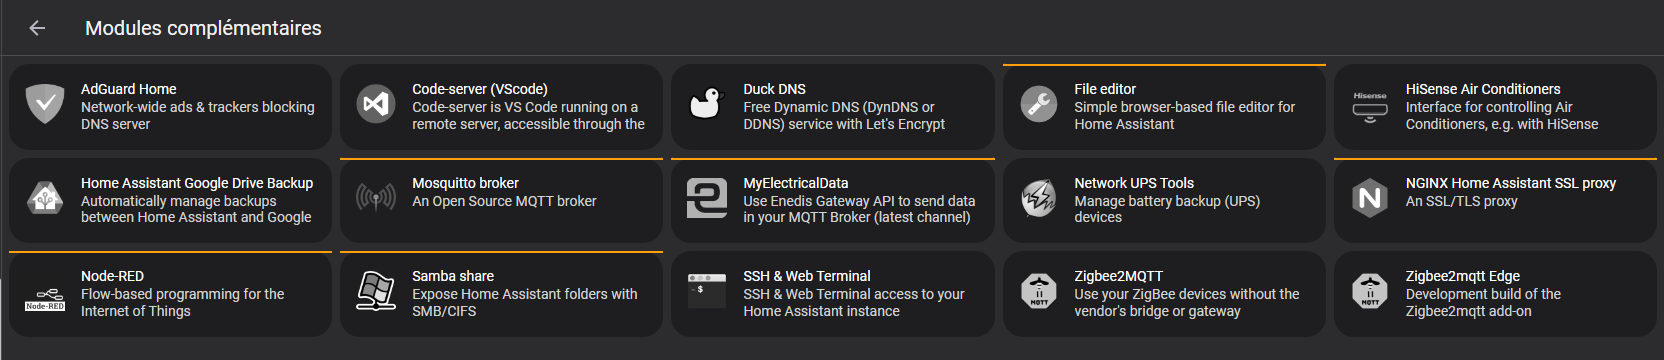Click the NGINX N logo icon
Image resolution: width=1664 pixels, height=360 pixels.
(1370, 198)
